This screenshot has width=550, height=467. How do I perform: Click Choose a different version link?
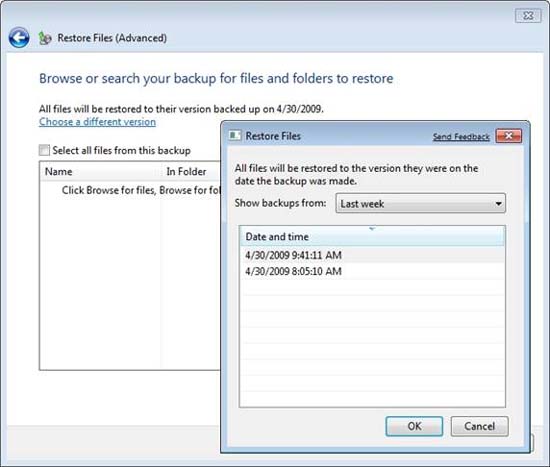98,122
